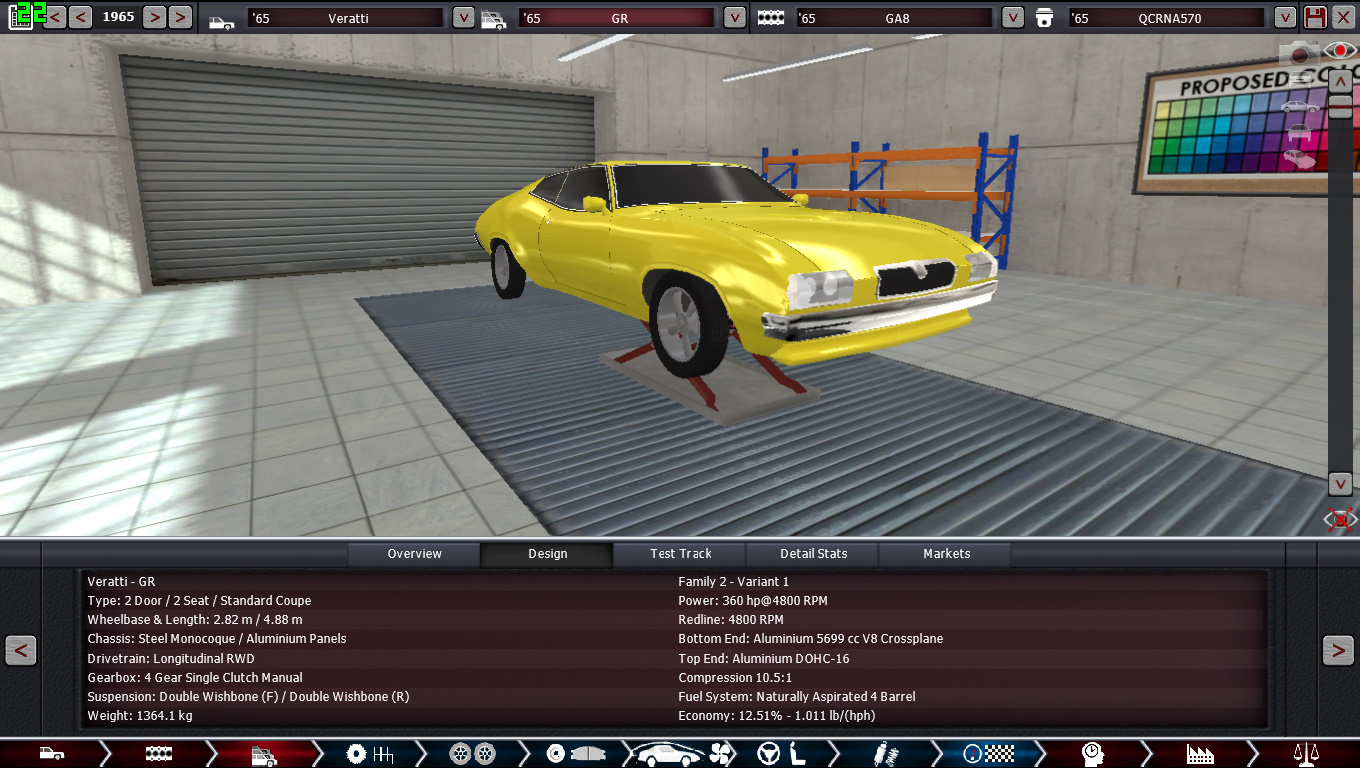
Task: Select the side-view car camera angle
Action: click(1300, 106)
